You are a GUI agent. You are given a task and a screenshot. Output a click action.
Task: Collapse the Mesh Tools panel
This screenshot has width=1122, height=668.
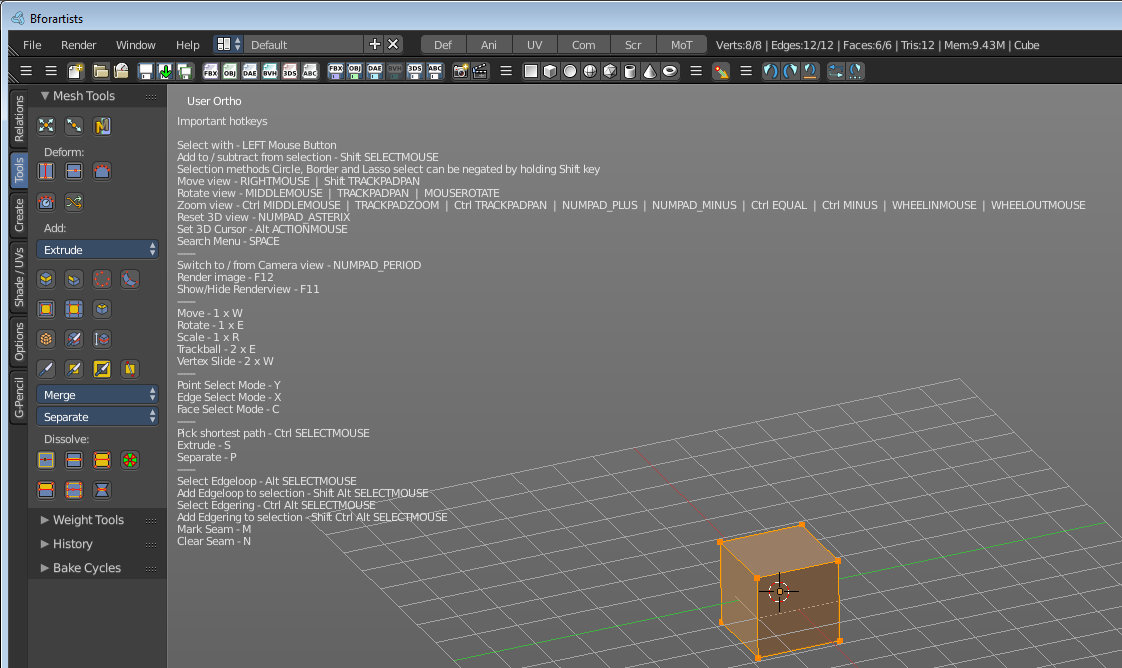tap(84, 96)
